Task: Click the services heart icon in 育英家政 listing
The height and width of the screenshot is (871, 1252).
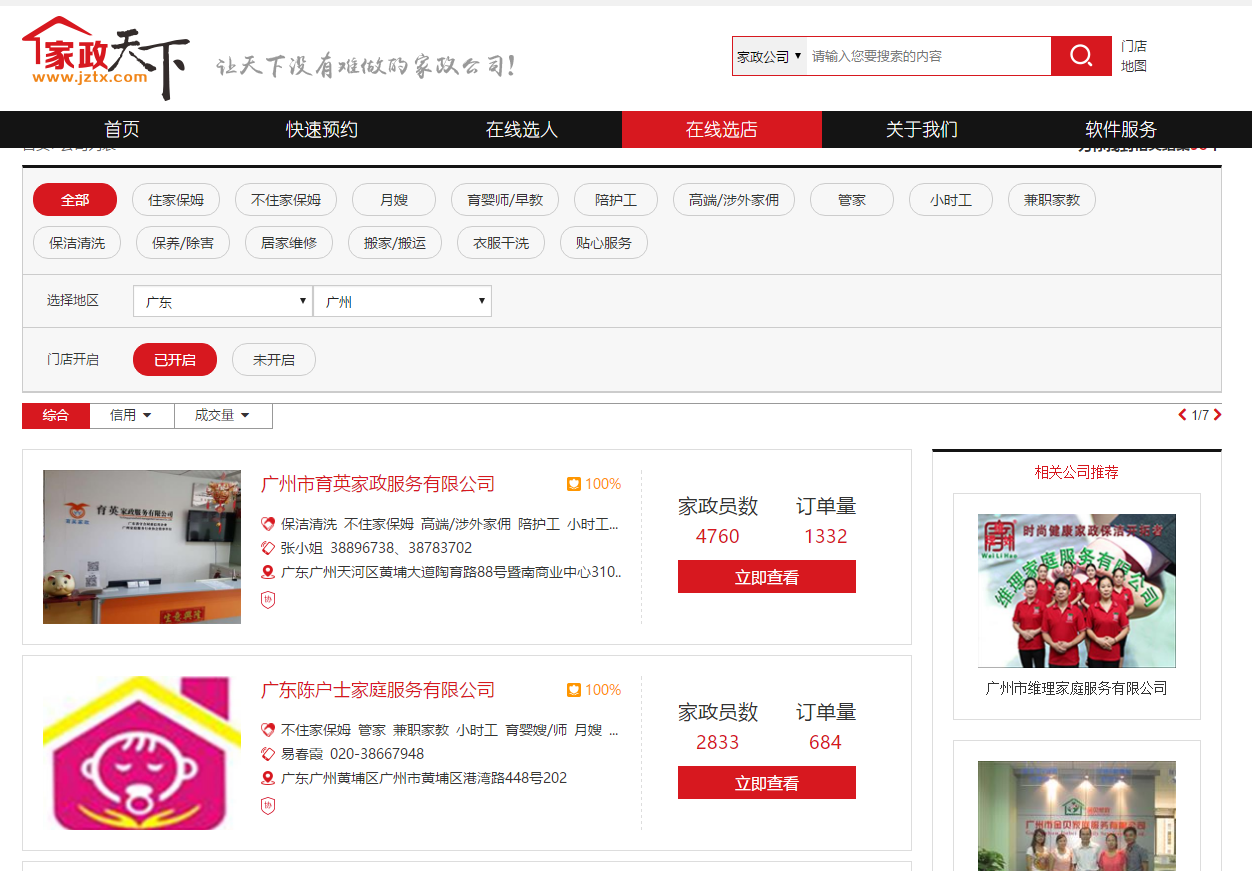Action: pos(267,524)
